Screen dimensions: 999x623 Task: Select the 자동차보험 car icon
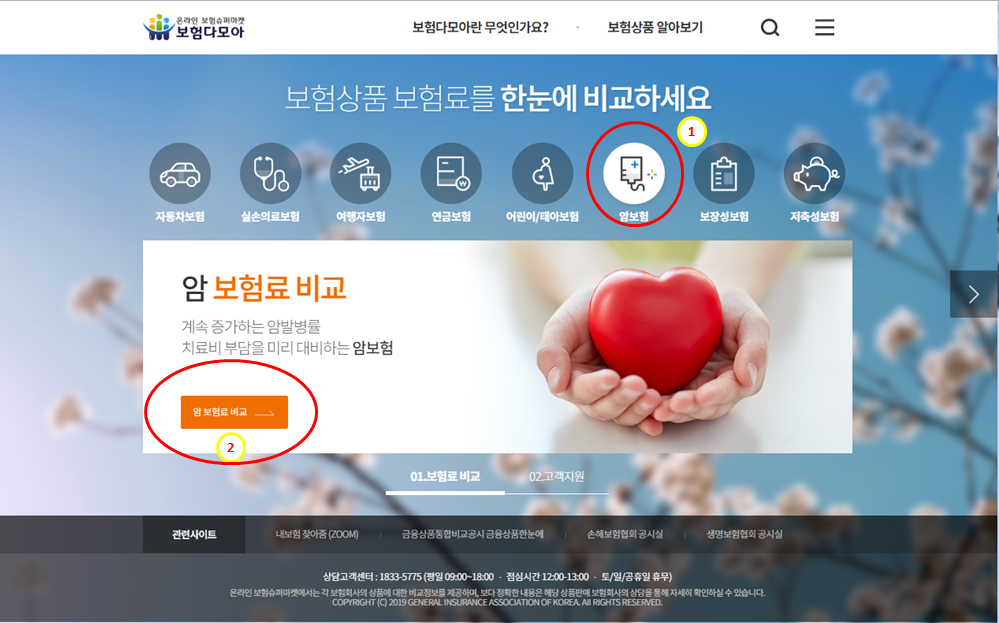pyautogui.click(x=180, y=174)
